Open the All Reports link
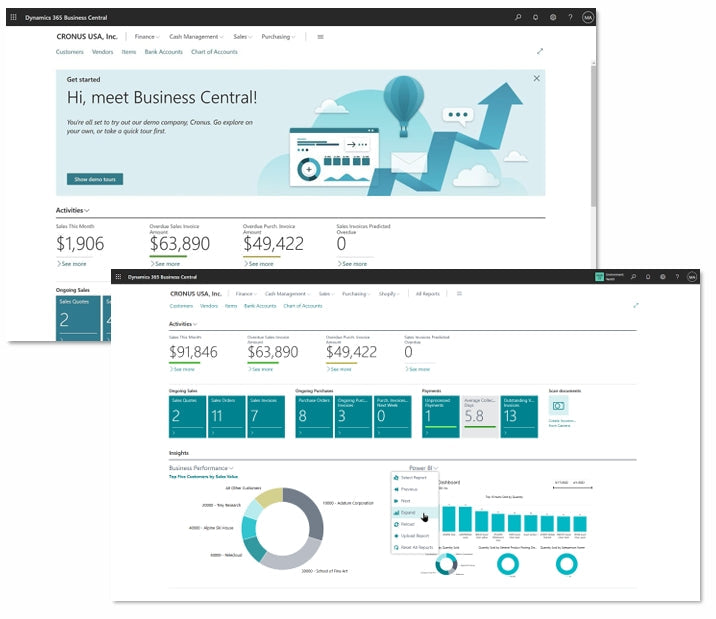This screenshot has height=619, width=716. 429,294
